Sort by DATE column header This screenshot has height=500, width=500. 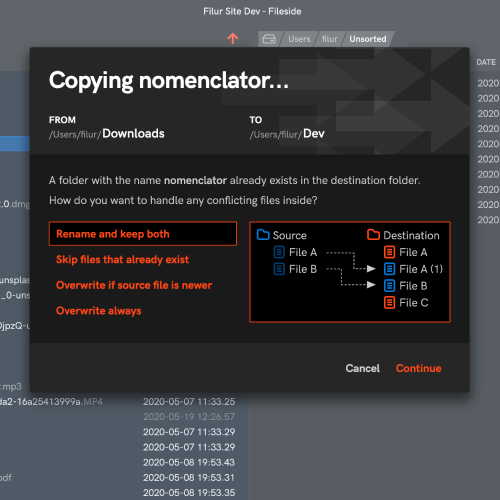(x=486, y=62)
